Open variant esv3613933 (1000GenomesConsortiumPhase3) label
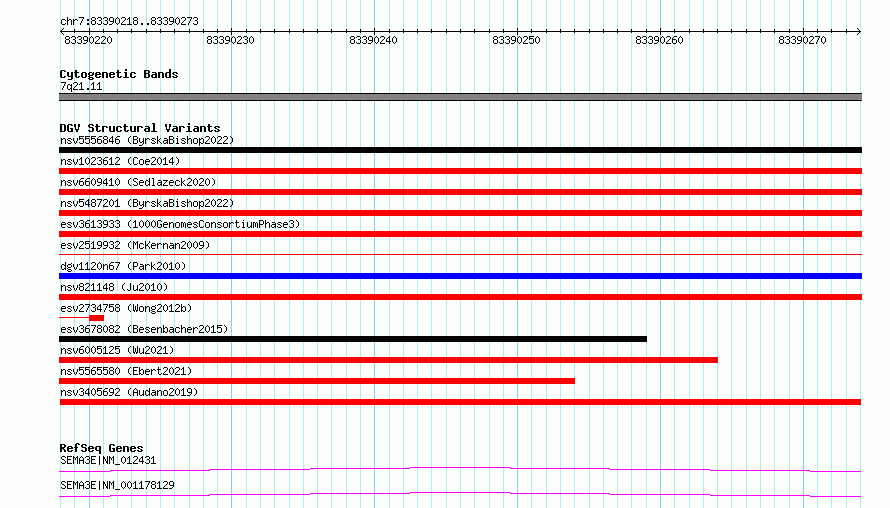This screenshot has width=890, height=508. (180, 224)
